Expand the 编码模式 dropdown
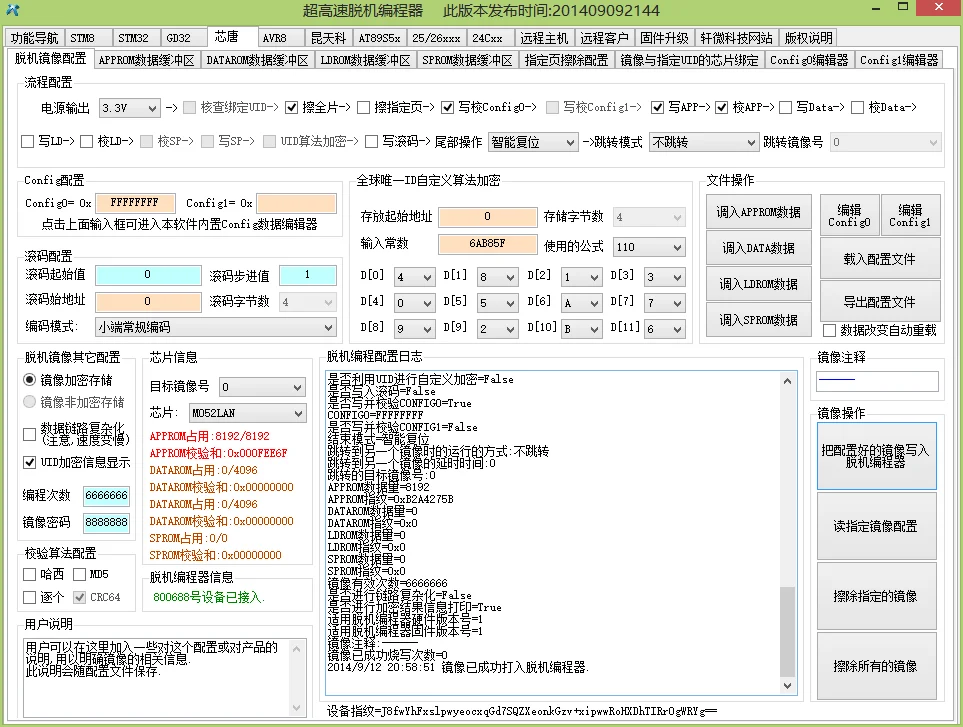 [216, 327]
